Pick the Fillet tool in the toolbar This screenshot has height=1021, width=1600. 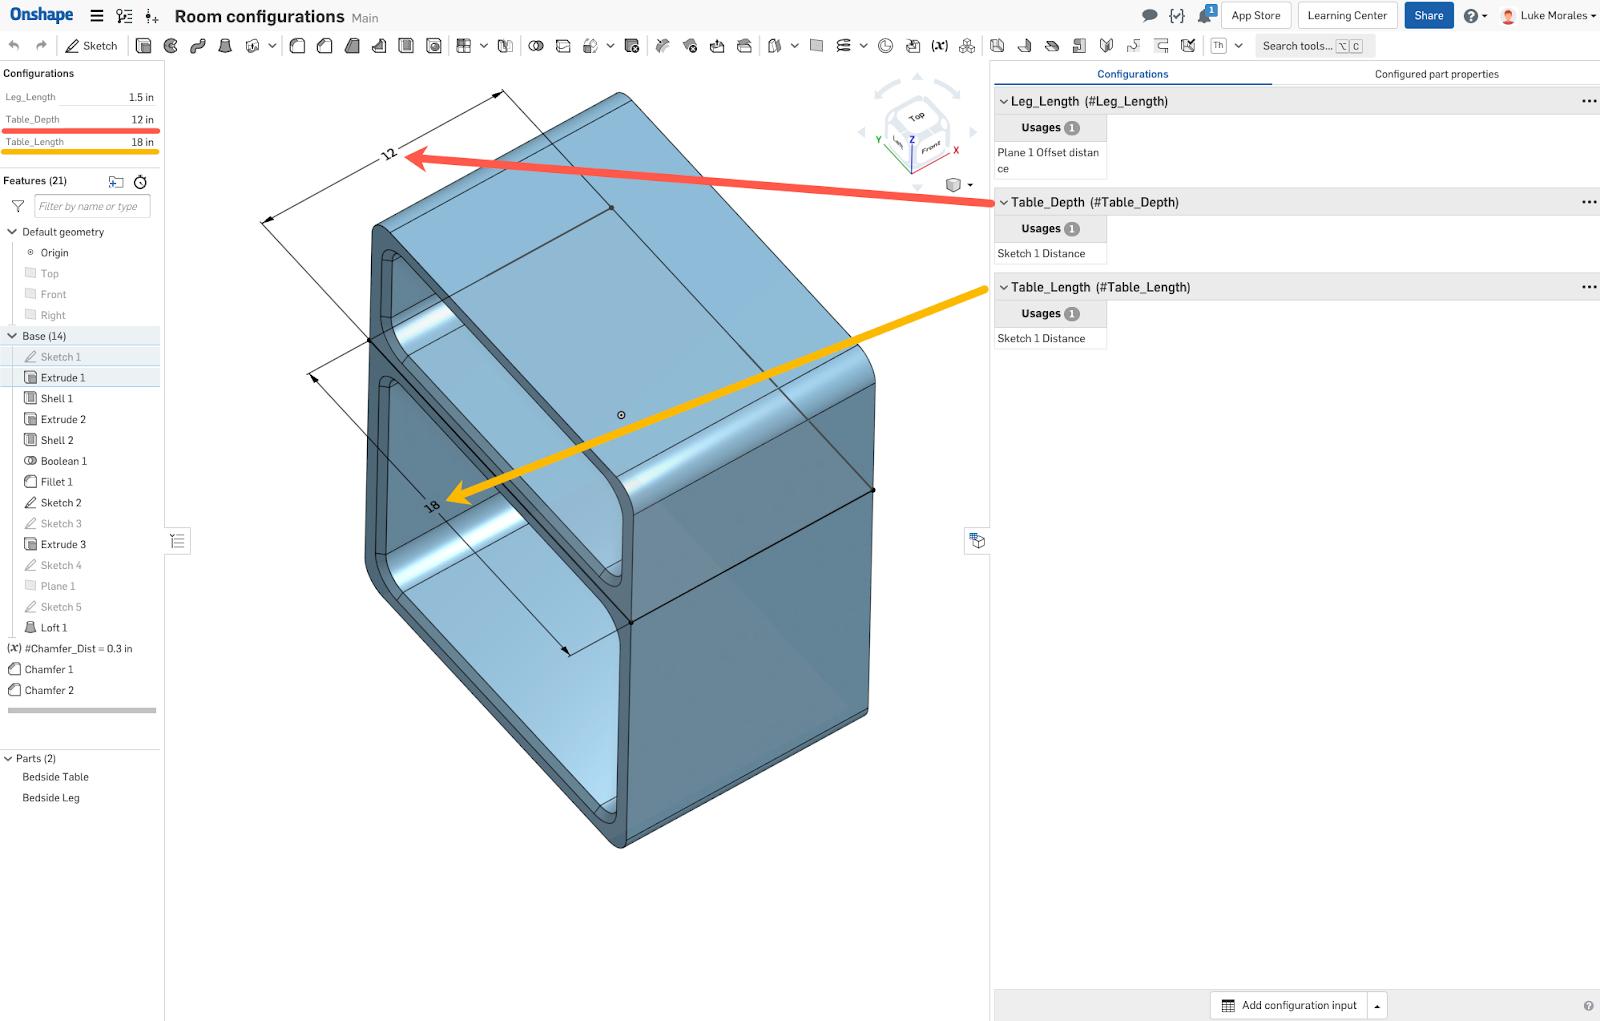297,46
